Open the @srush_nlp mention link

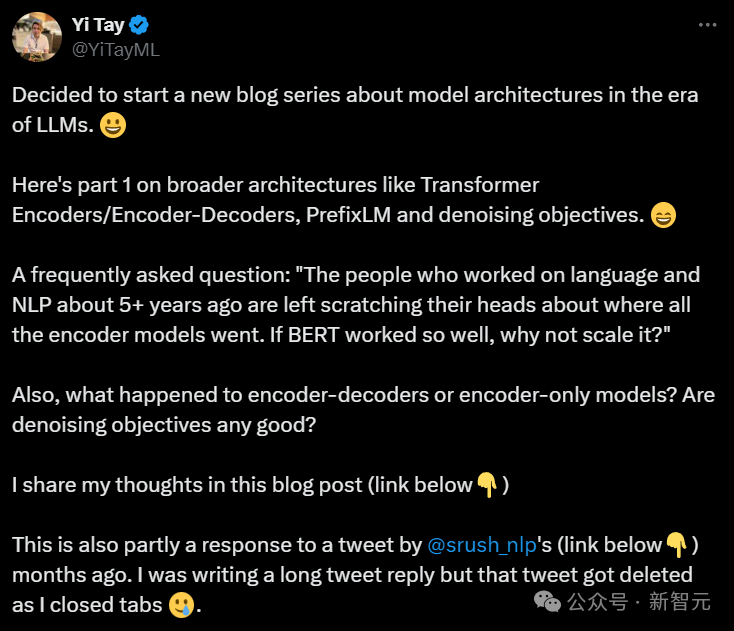click(x=484, y=546)
